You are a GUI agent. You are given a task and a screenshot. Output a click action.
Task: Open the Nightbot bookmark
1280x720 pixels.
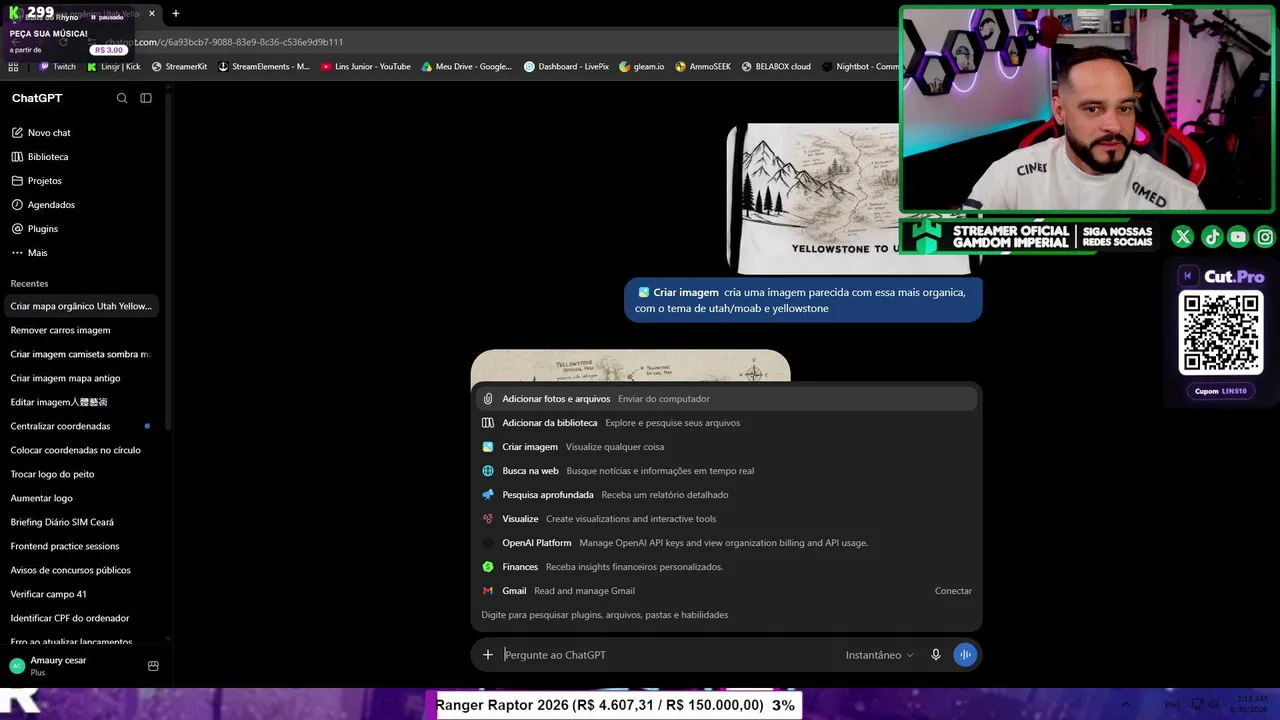[x=860, y=67]
